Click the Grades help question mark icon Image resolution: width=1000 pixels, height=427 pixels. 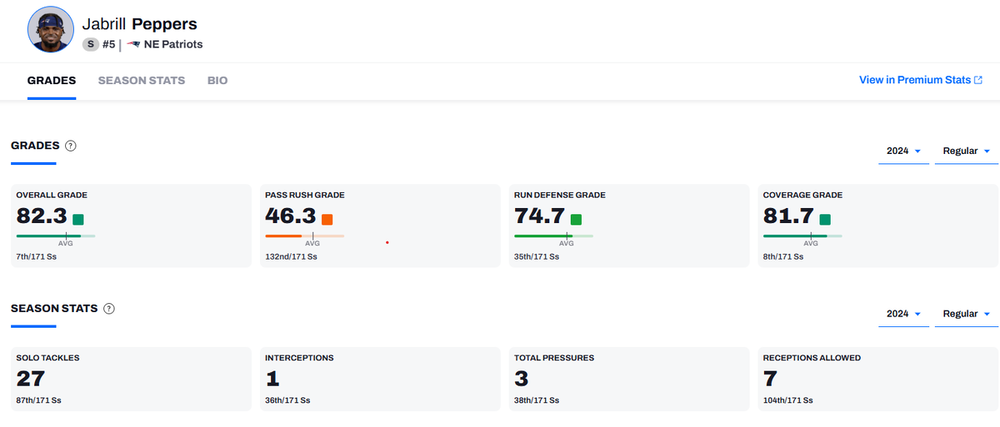70,146
